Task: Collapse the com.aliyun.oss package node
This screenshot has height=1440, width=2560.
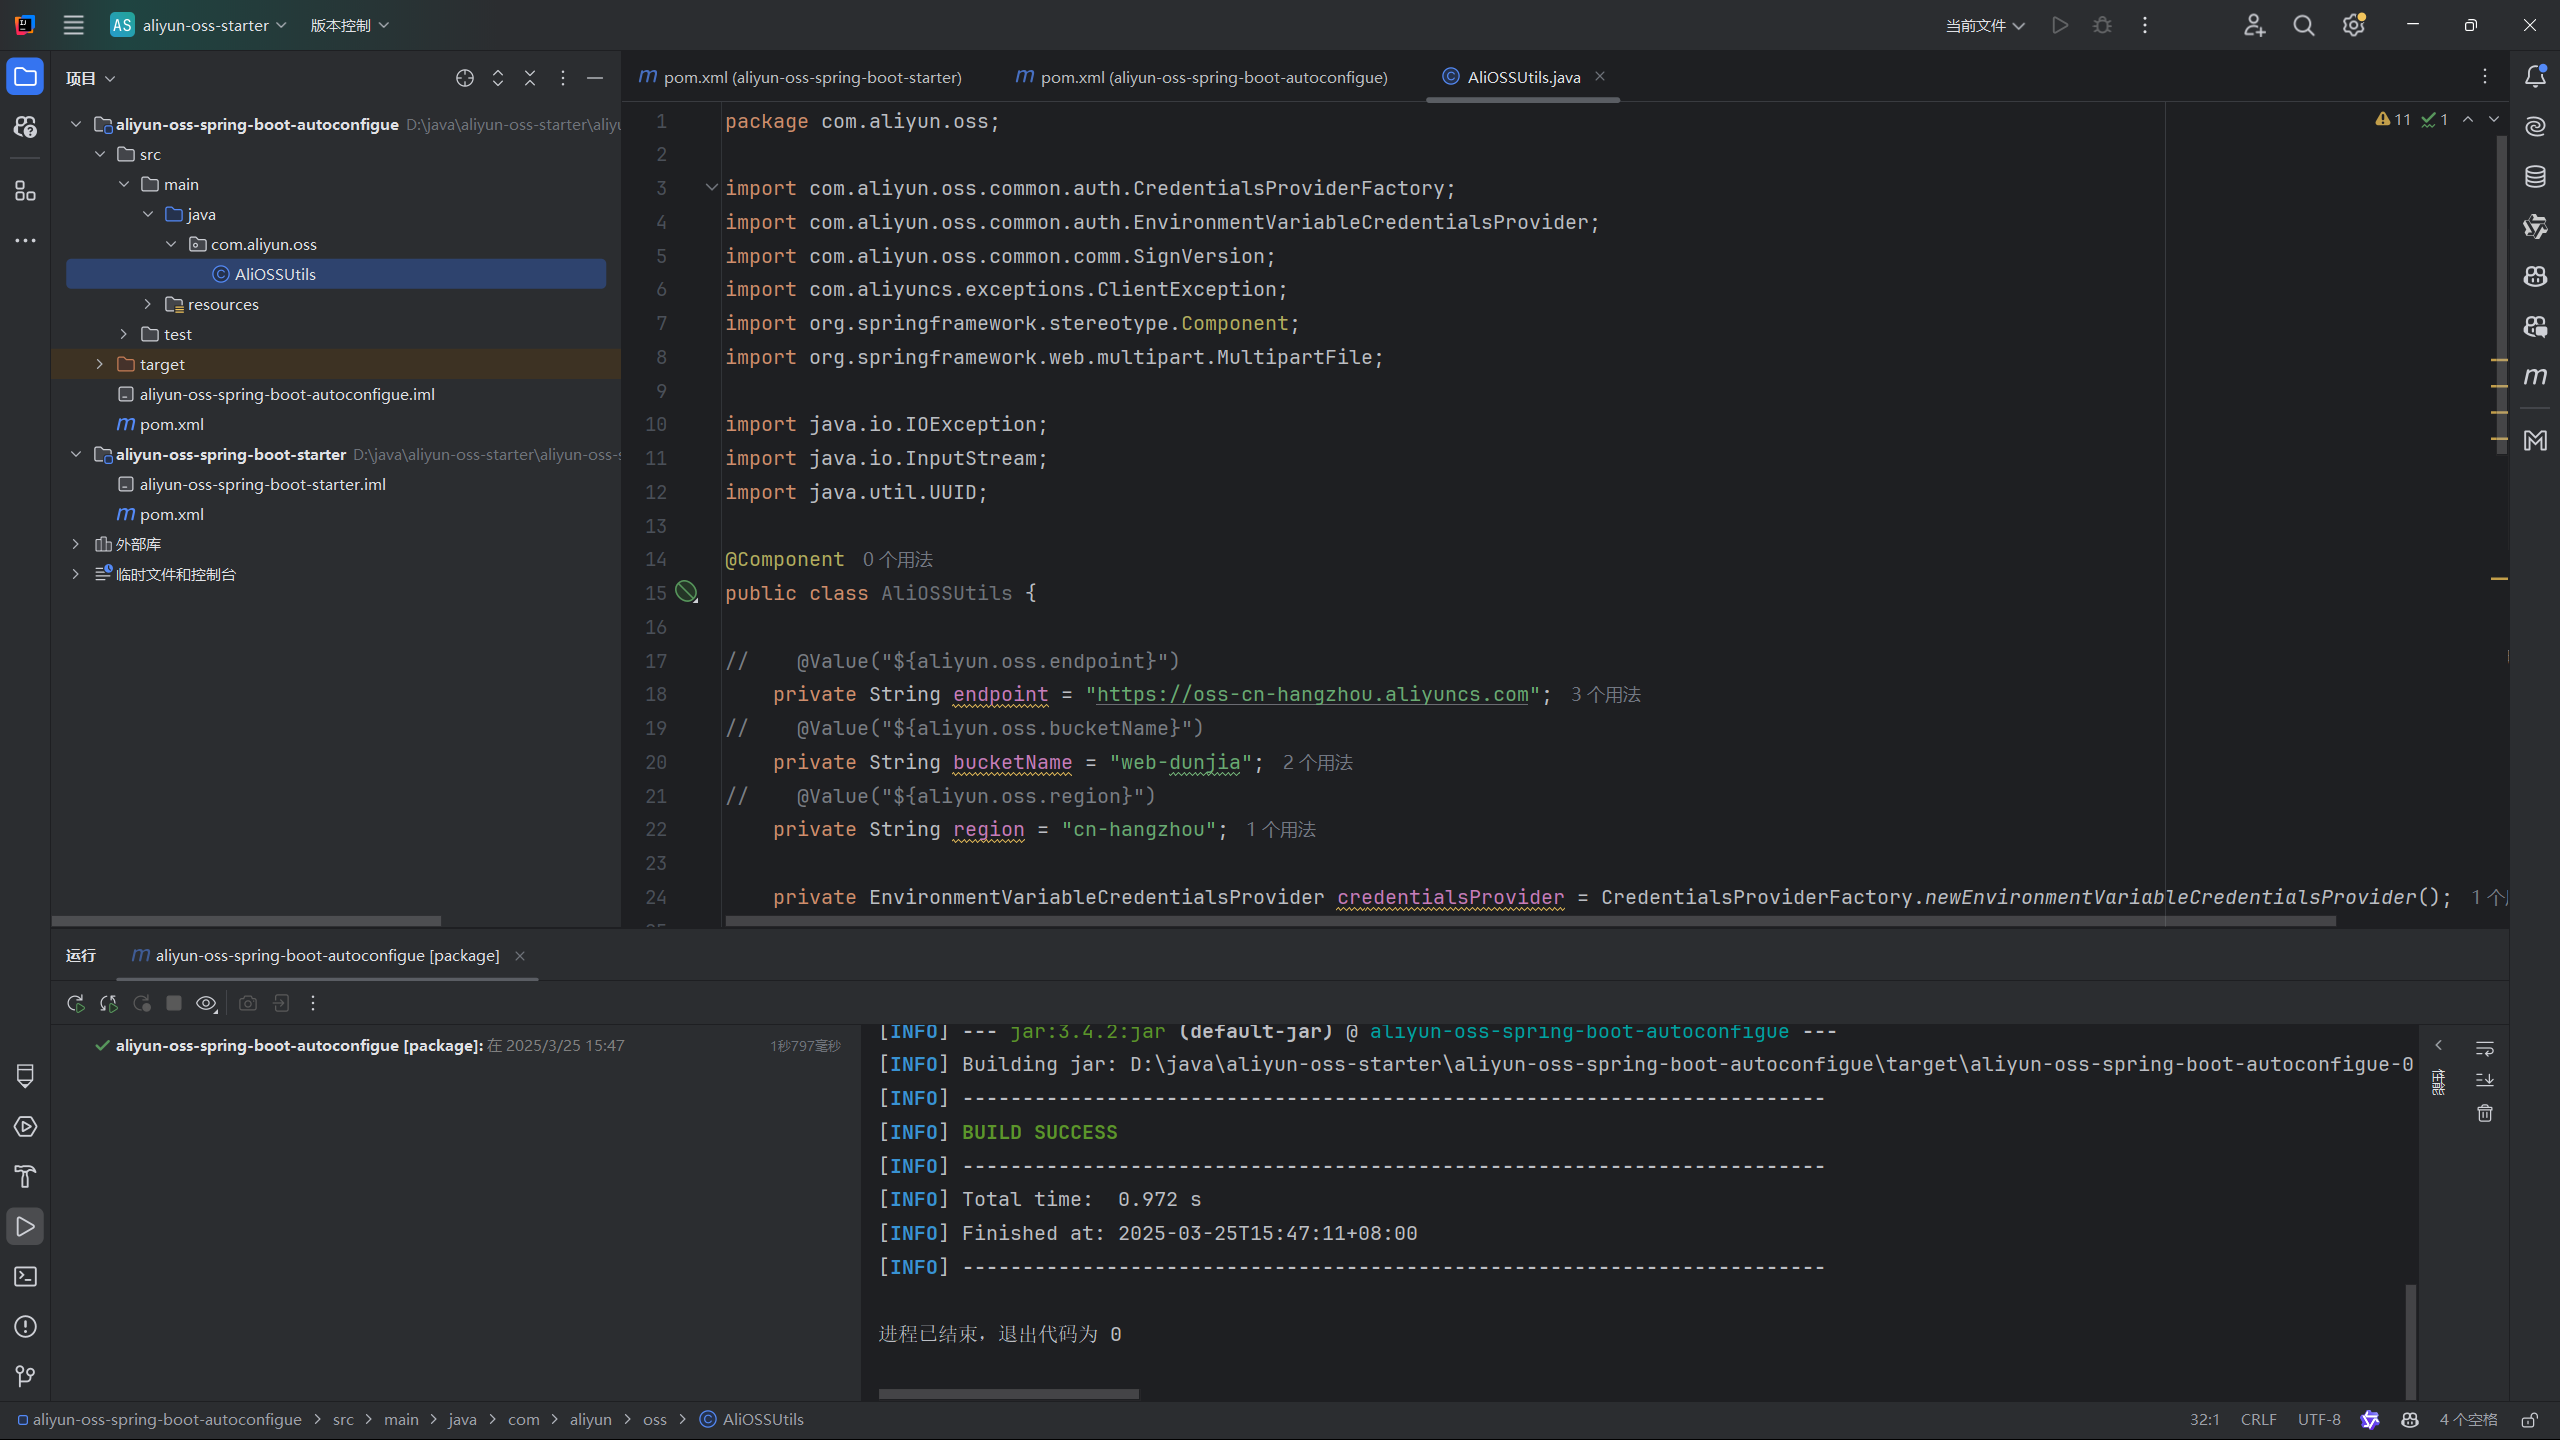Action: point(171,244)
